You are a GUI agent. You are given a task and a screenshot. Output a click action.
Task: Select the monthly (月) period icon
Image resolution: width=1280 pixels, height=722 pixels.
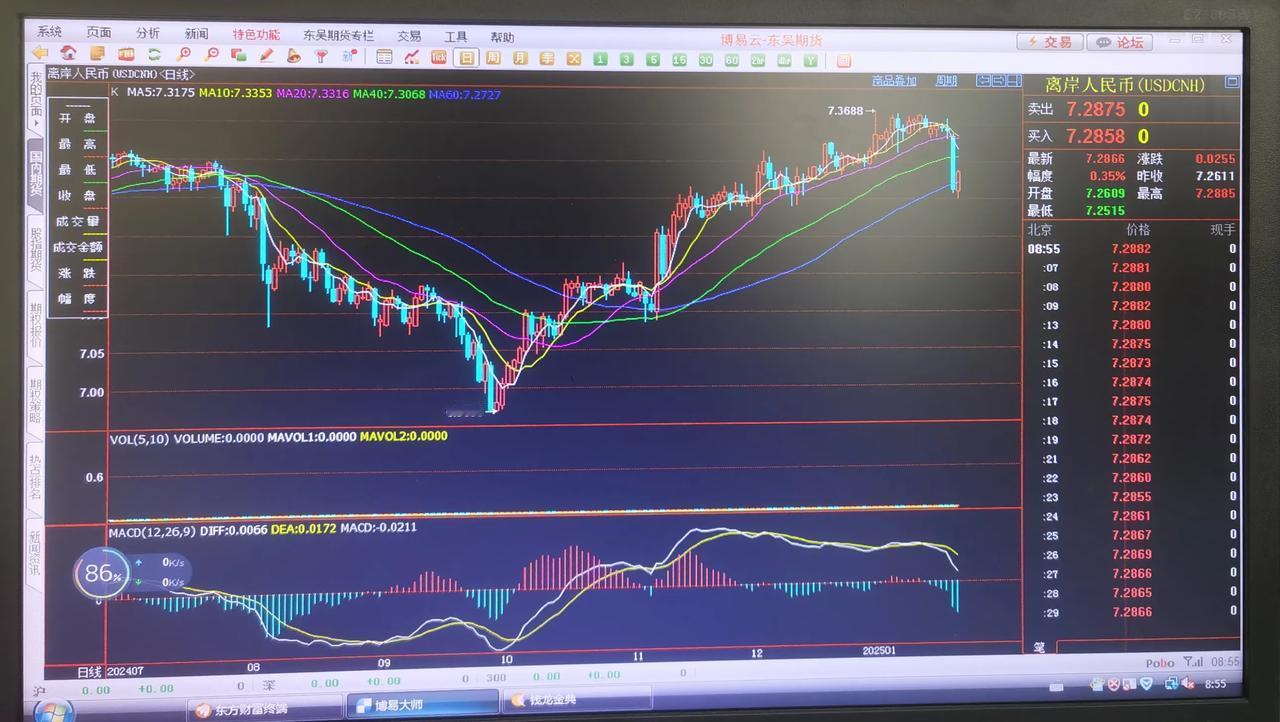[520, 58]
